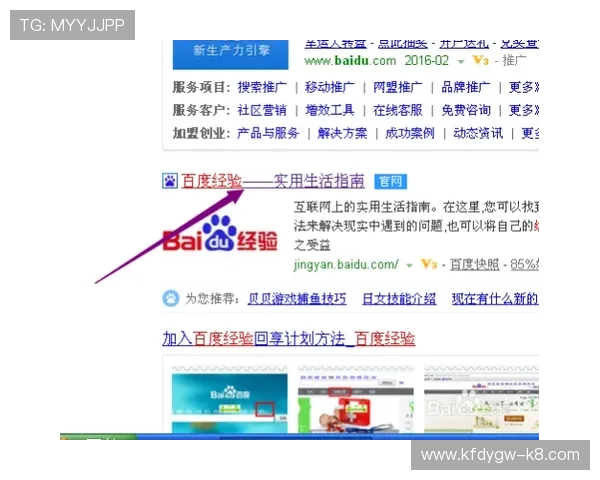Click the 85% rating link

coord(525,264)
